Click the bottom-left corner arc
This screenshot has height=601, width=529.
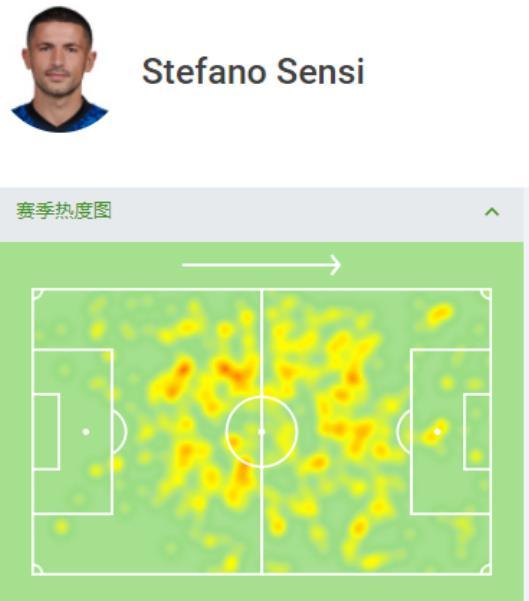37,570
